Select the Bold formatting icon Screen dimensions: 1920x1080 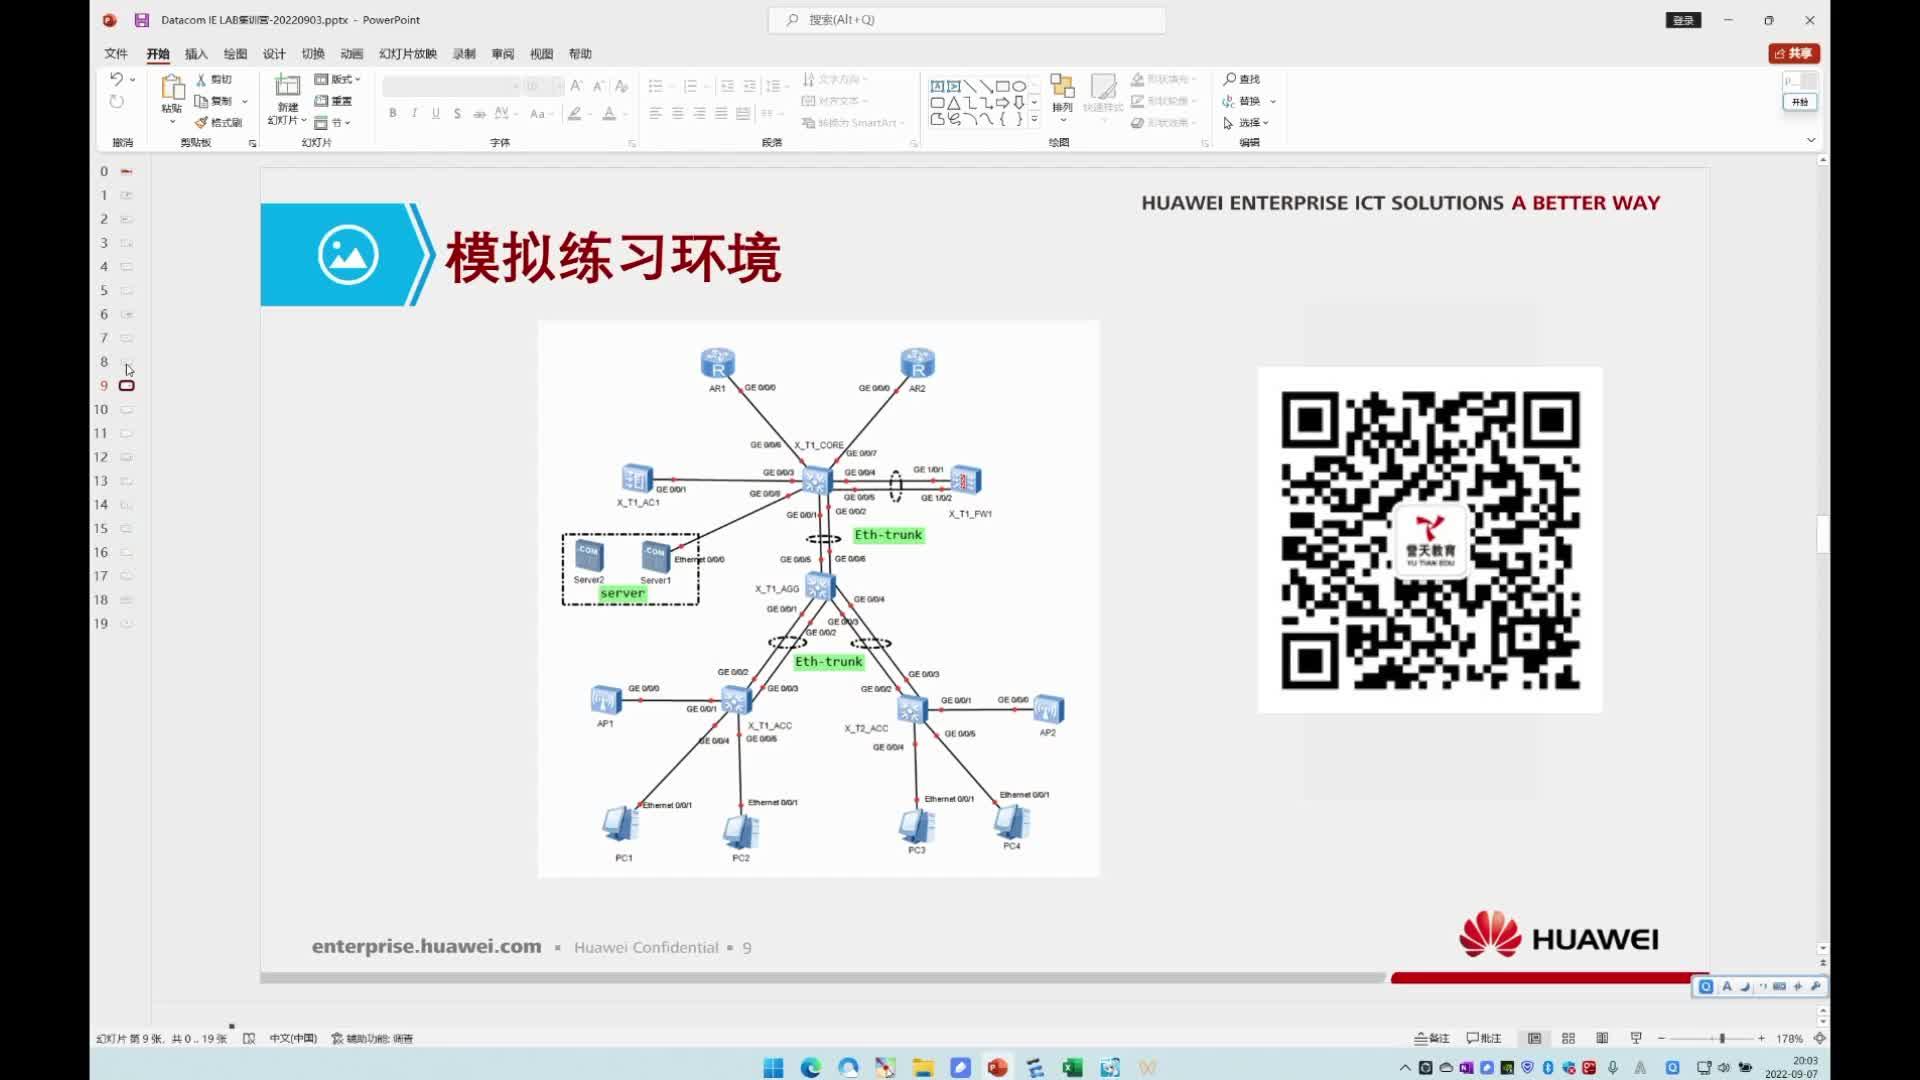coord(393,113)
